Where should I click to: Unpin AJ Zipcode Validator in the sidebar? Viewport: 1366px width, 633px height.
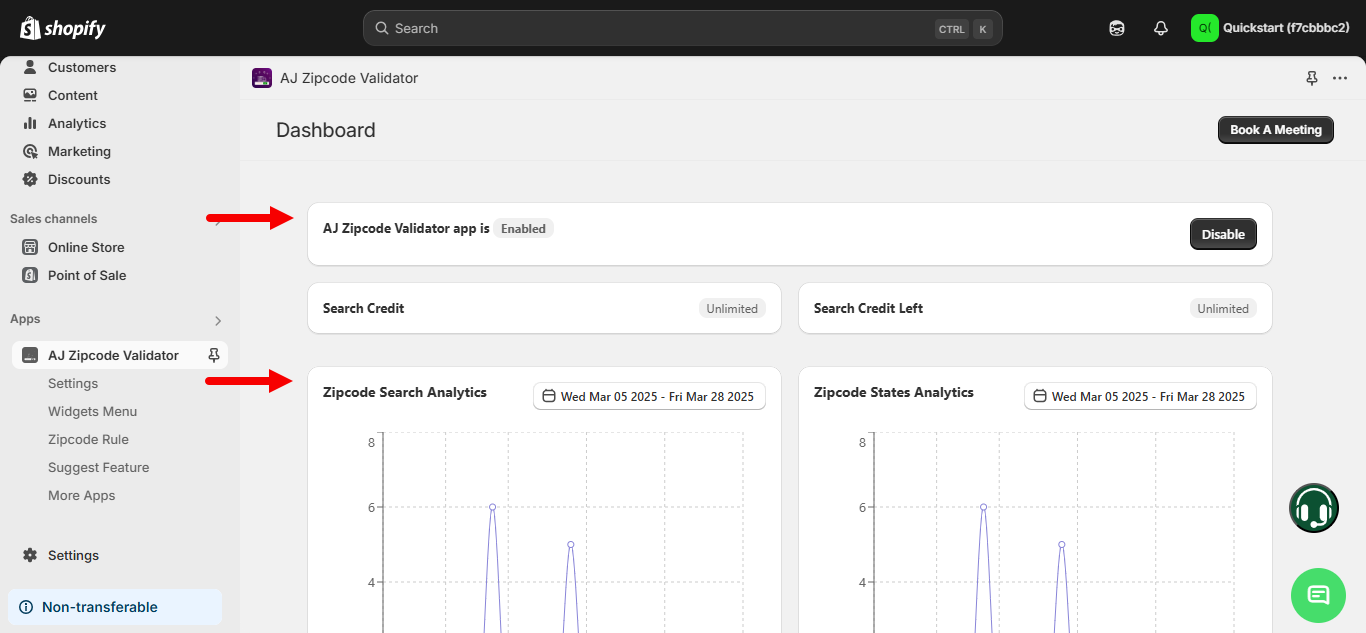(x=213, y=355)
